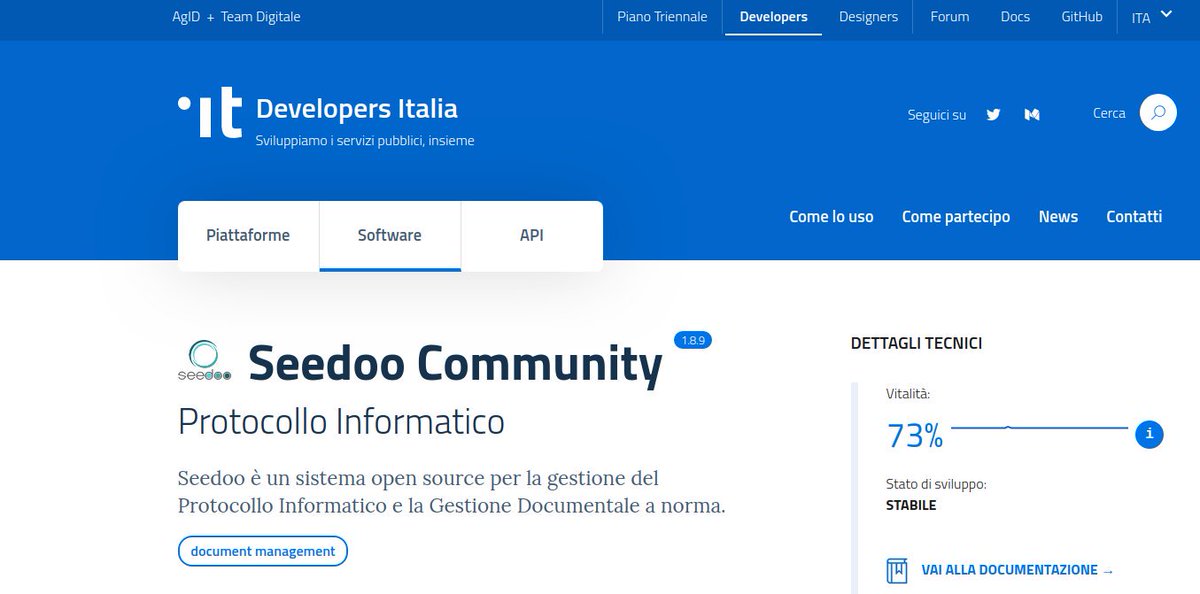
Task: Go to the Designers top link
Action: pyautogui.click(x=868, y=17)
